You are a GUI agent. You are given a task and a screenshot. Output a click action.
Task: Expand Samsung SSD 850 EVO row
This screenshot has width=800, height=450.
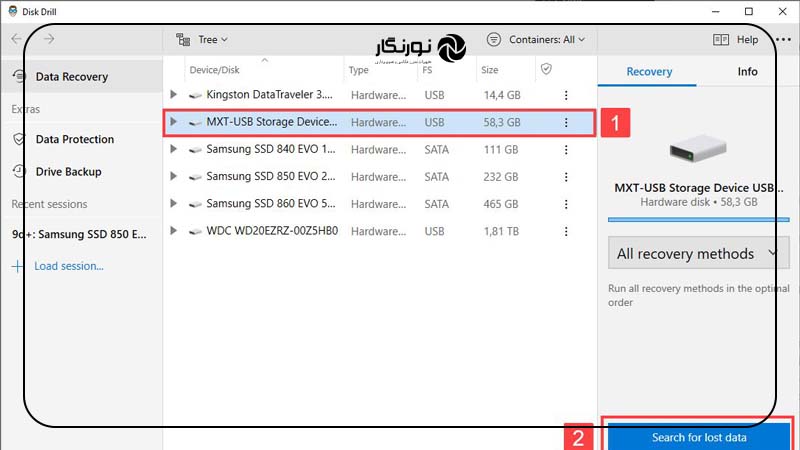coord(173,176)
